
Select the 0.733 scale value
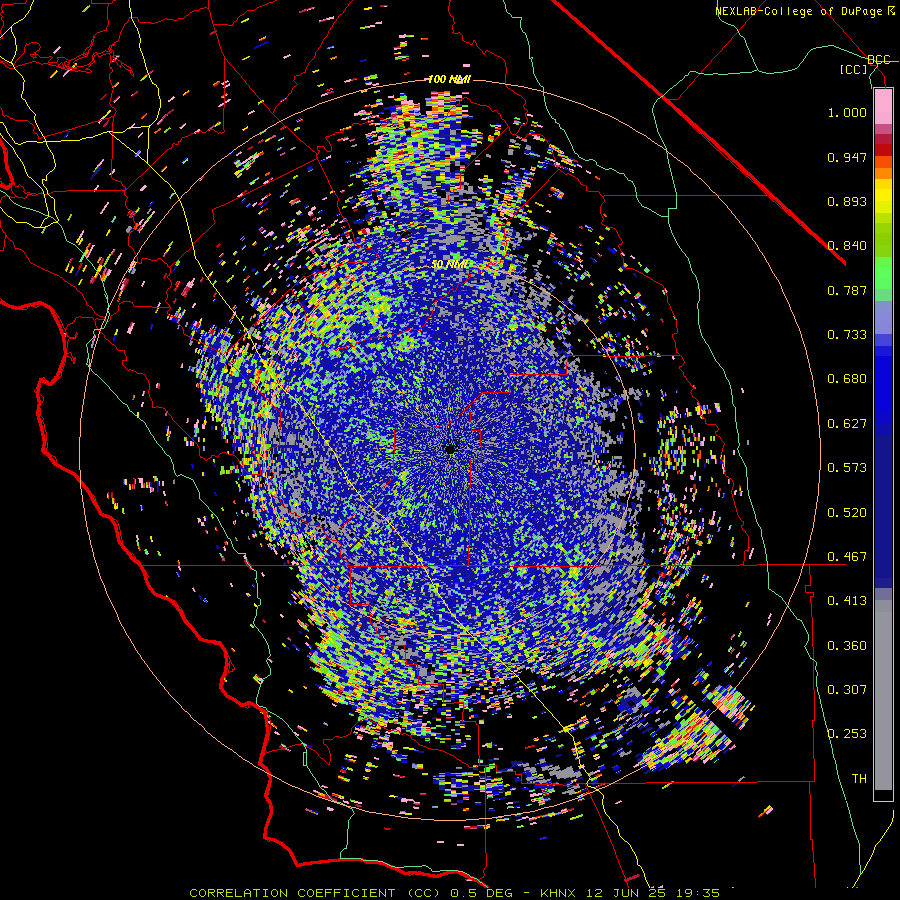(x=847, y=335)
